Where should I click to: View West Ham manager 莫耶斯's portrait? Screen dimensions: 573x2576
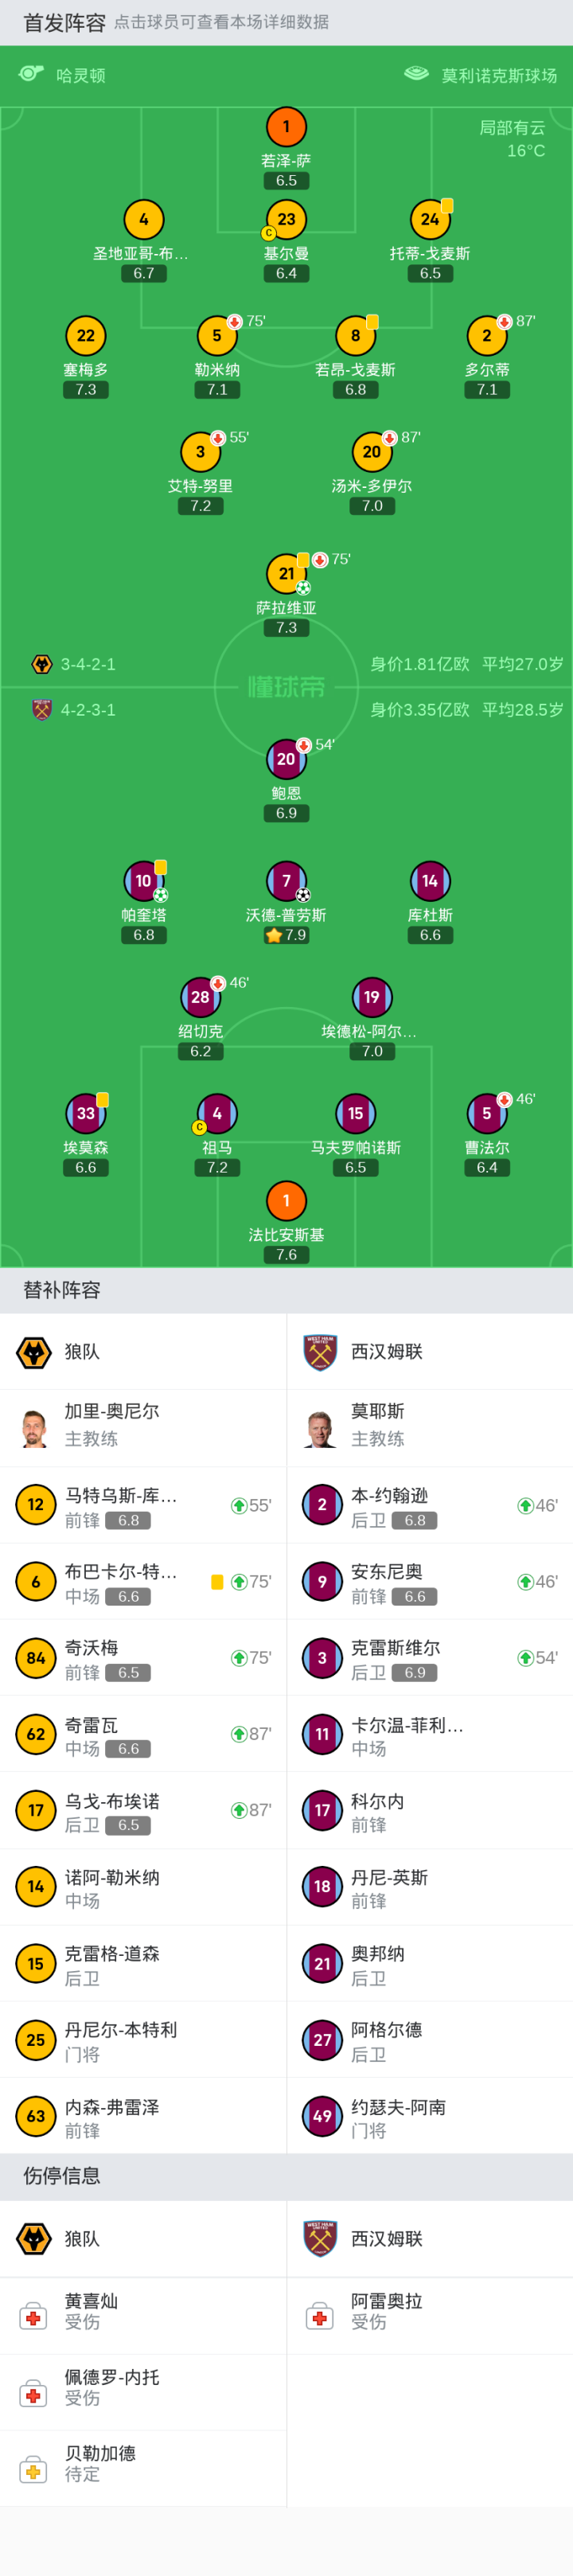pyautogui.click(x=321, y=1427)
